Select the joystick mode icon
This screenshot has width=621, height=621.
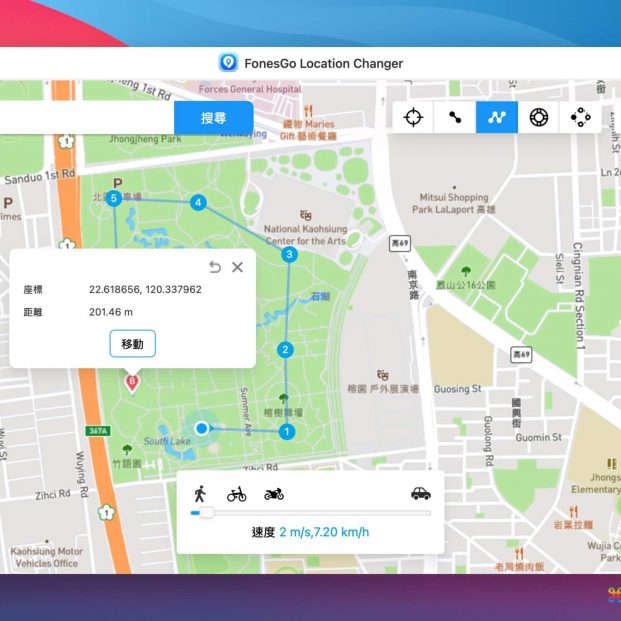(581, 117)
